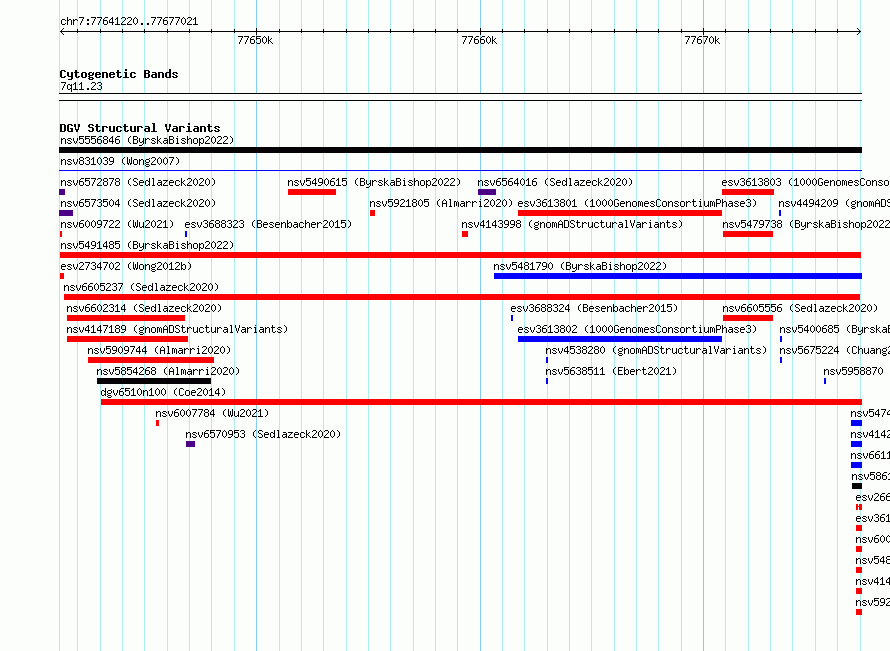Screen dimensions: 890x651
Task: Select the red bar under esv3613803
Action: pyautogui.click(x=748, y=192)
